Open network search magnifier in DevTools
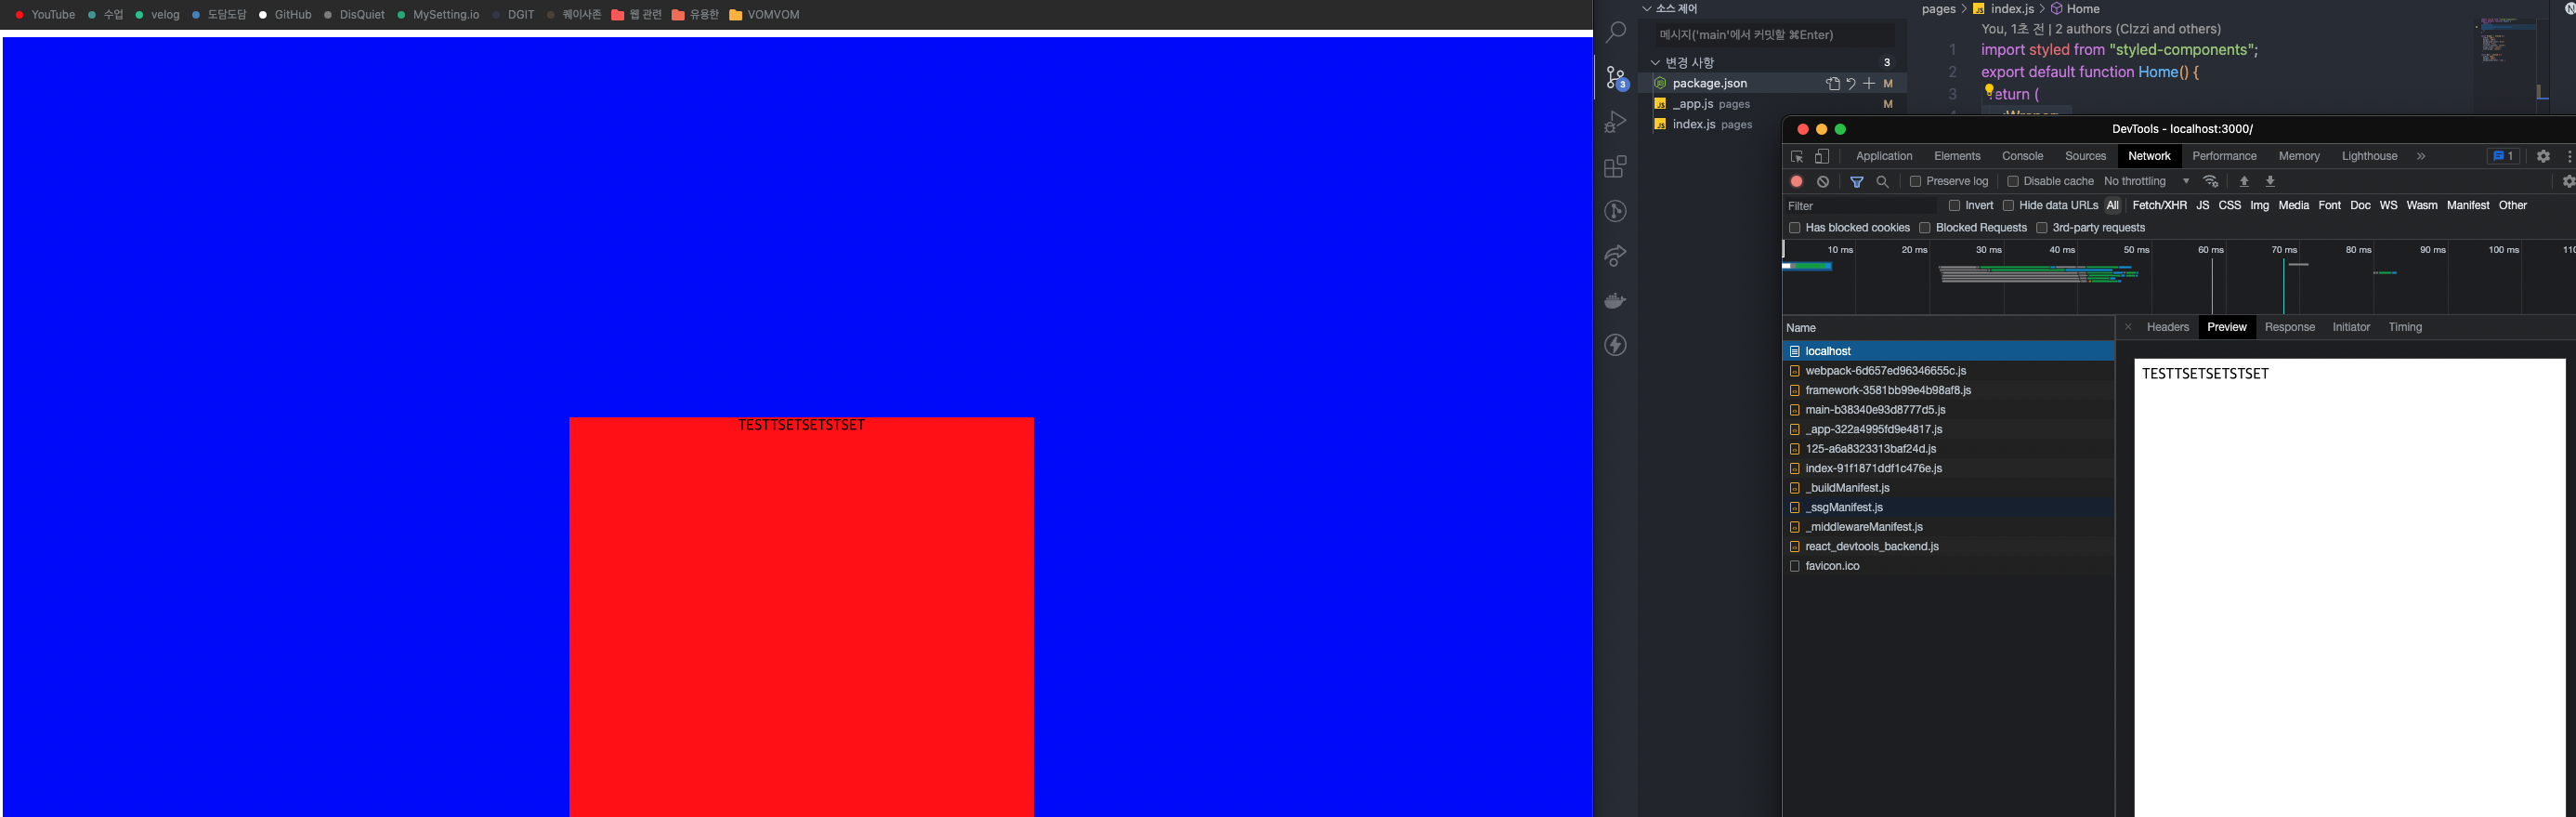This screenshot has width=2576, height=817. [x=1882, y=182]
